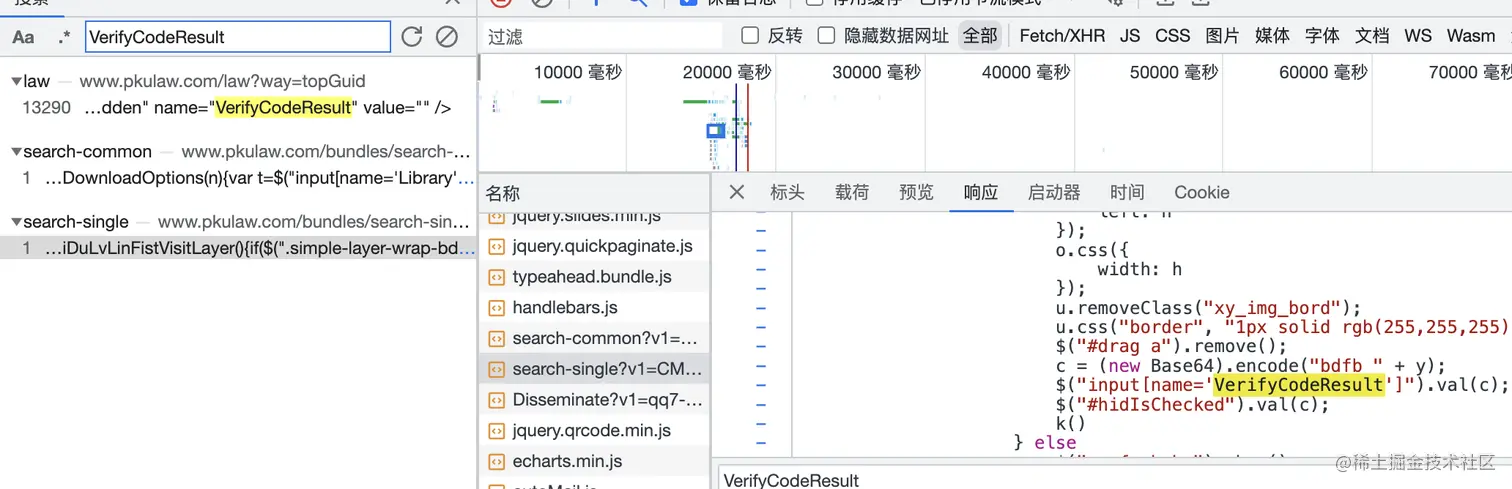Toggle the .* regular expression search option

point(64,37)
